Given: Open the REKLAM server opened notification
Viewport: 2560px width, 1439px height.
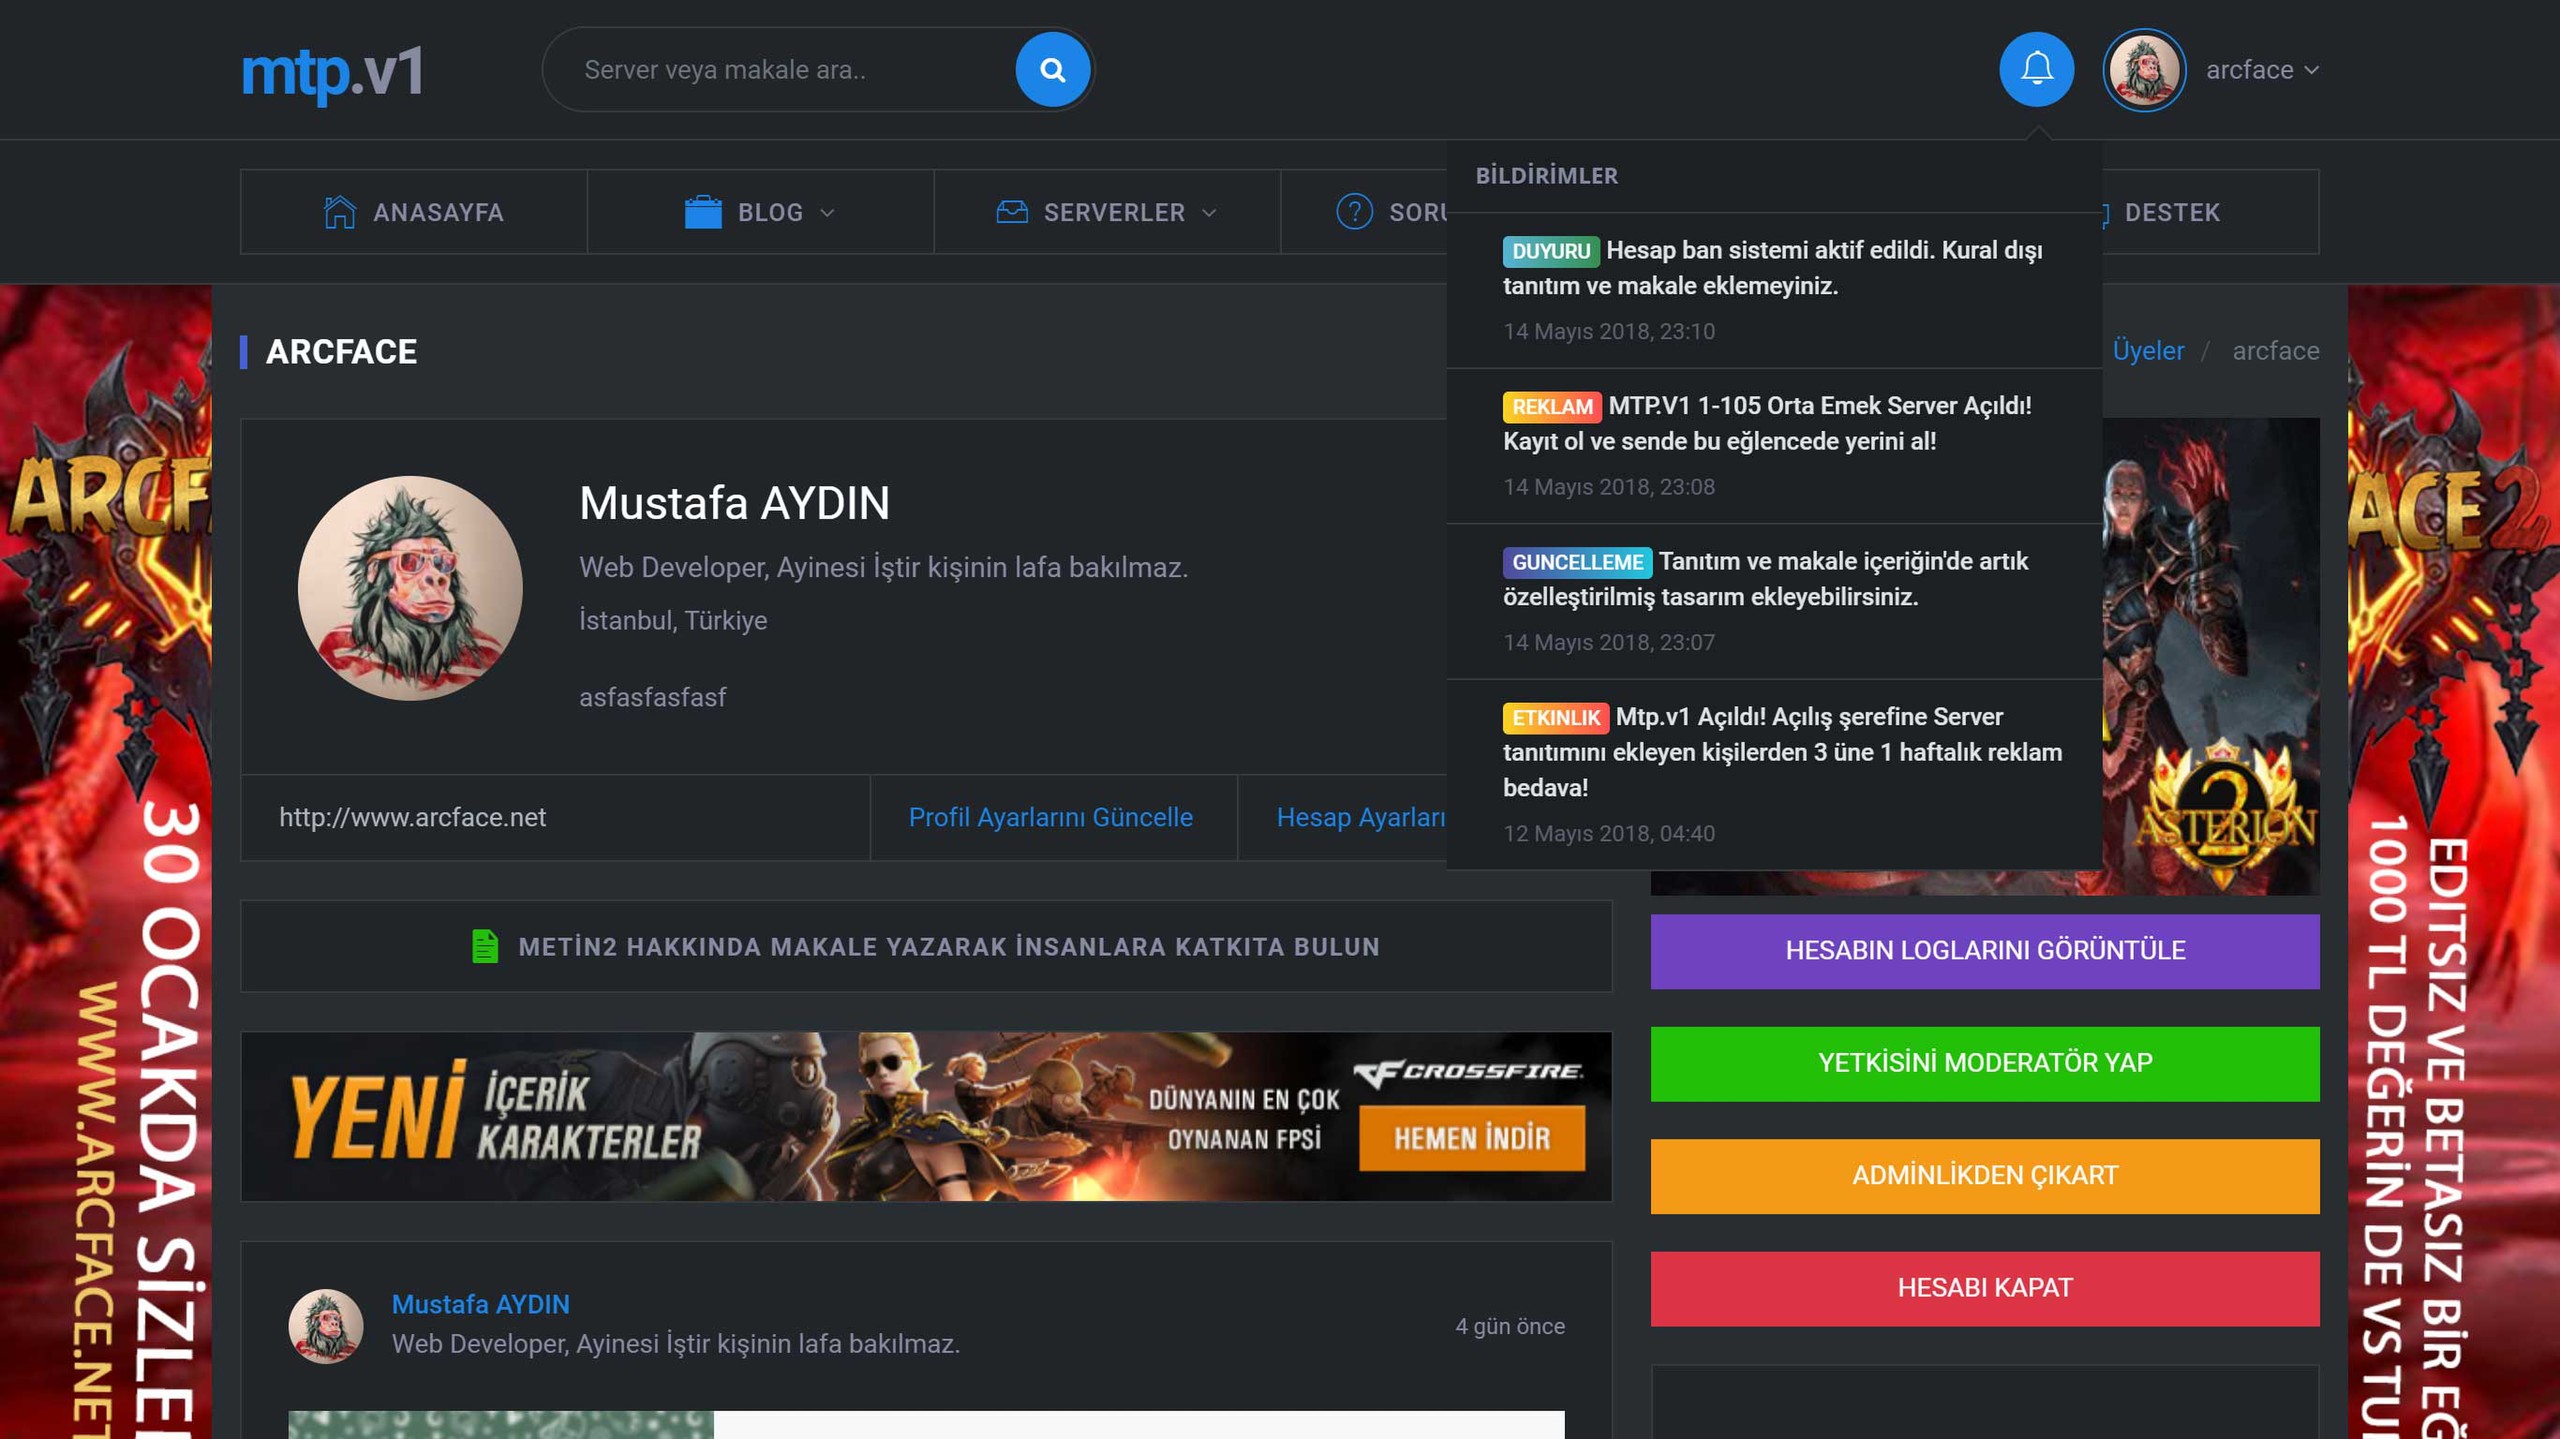Looking at the screenshot, I should point(1774,446).
